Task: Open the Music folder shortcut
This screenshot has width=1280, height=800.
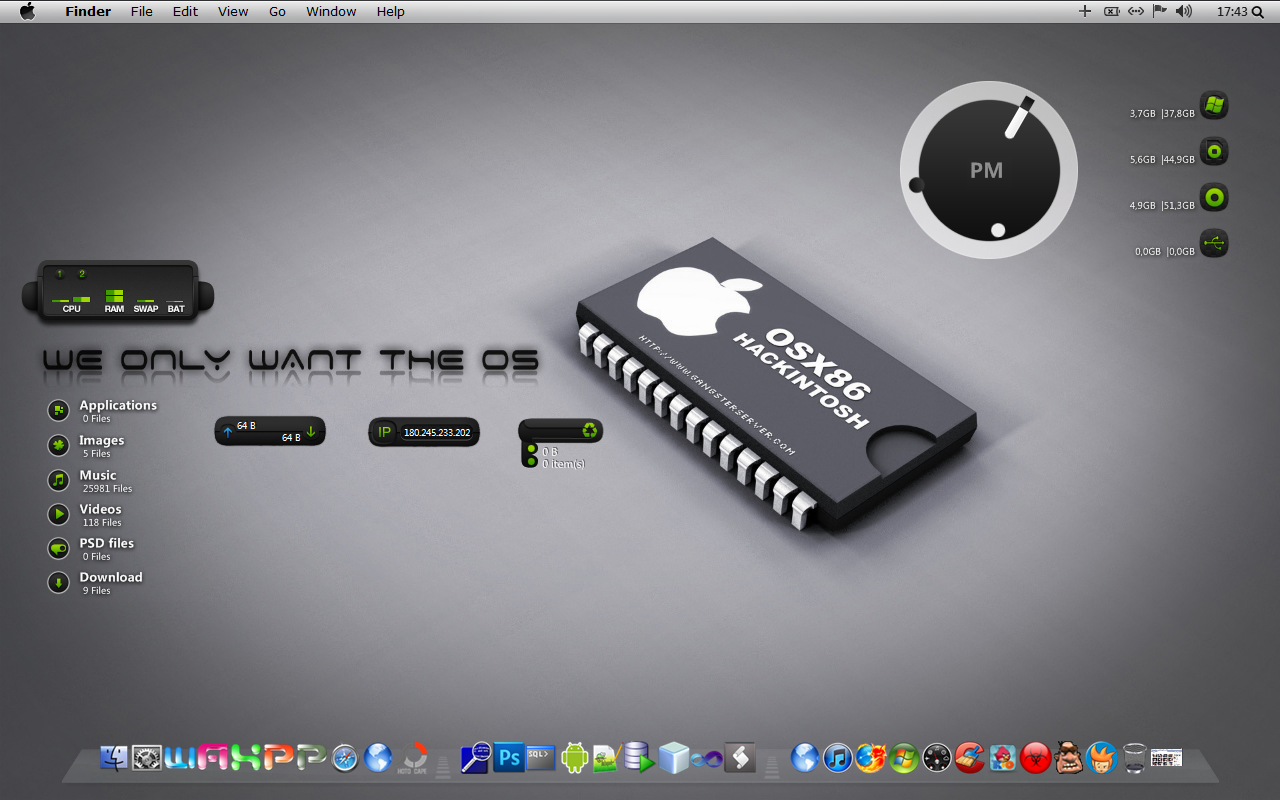Action: [90, 480]
